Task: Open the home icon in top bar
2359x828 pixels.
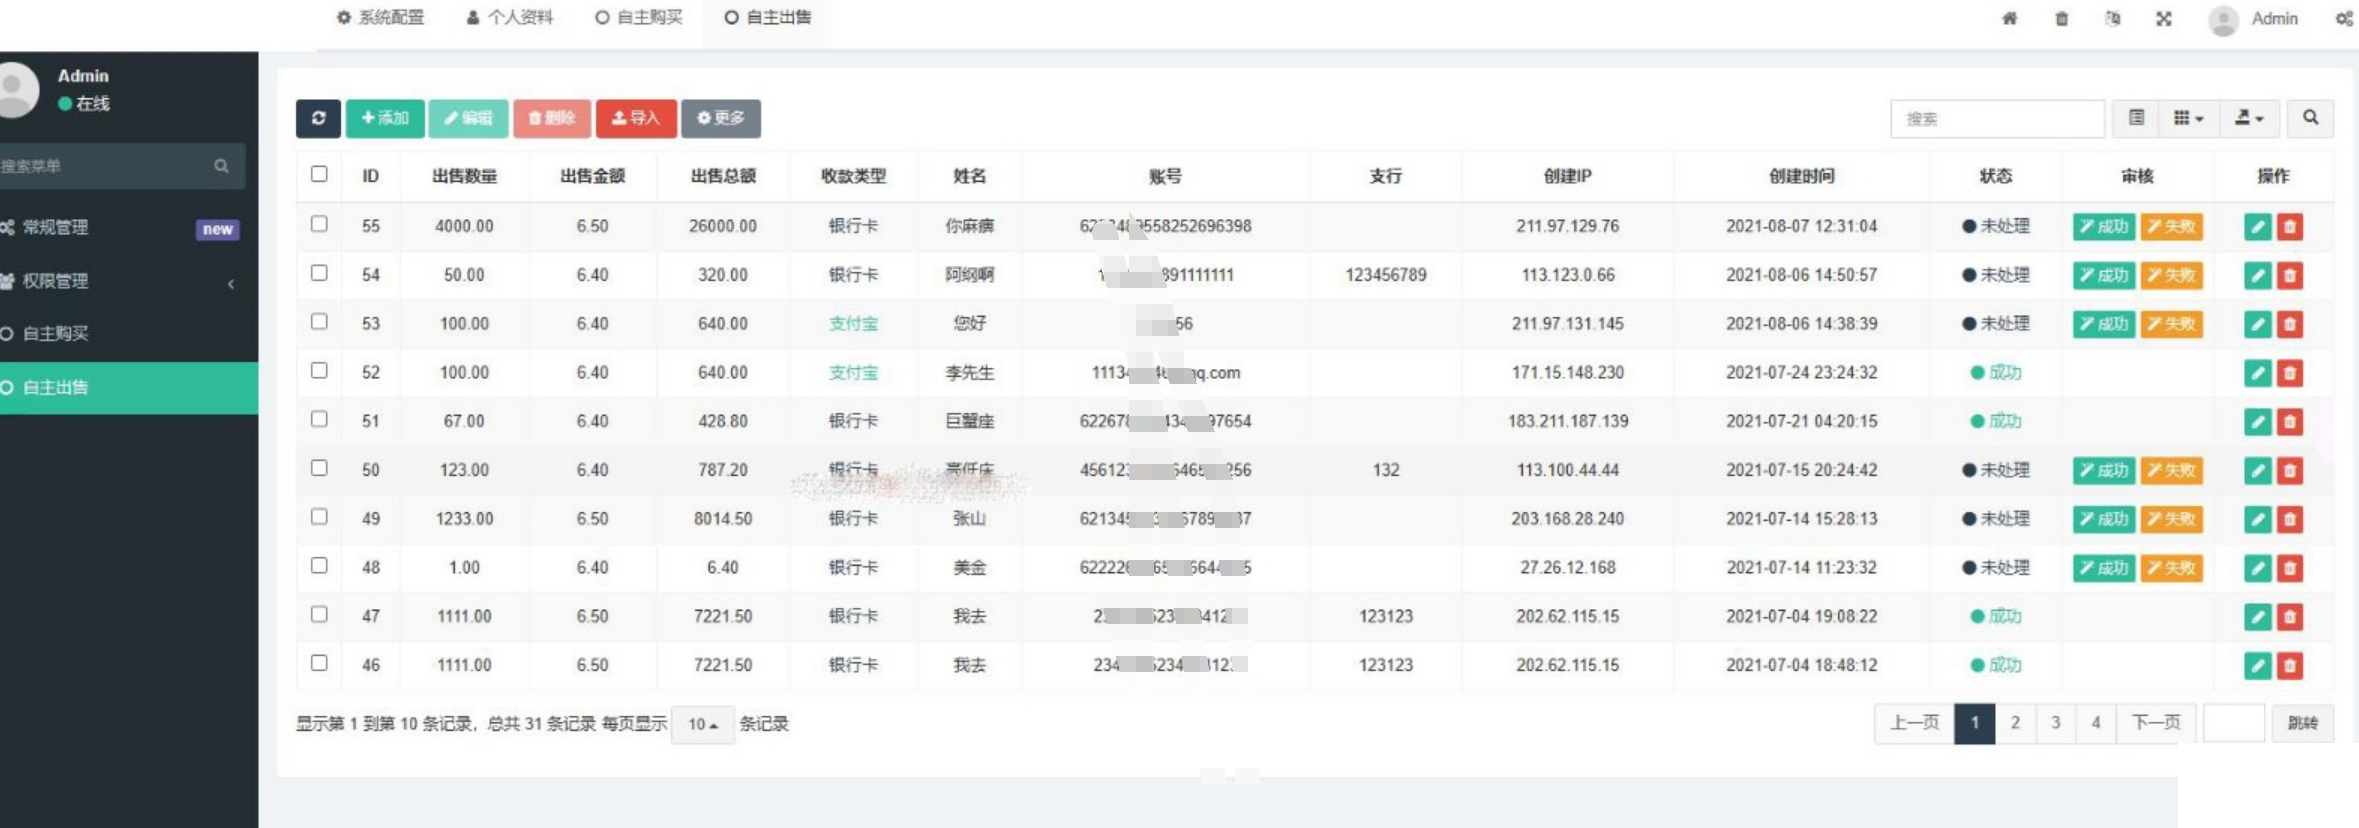Action: (2009, 19)
